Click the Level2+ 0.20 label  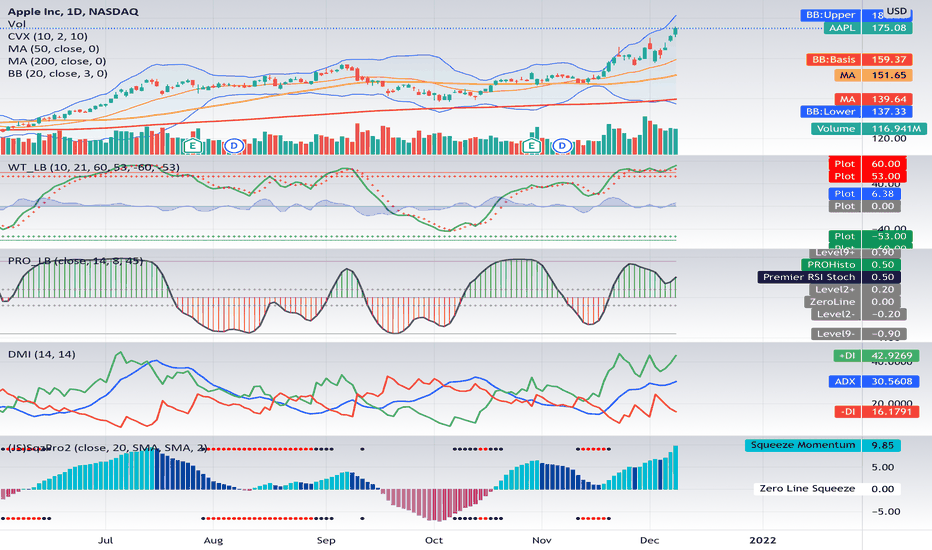855,290
